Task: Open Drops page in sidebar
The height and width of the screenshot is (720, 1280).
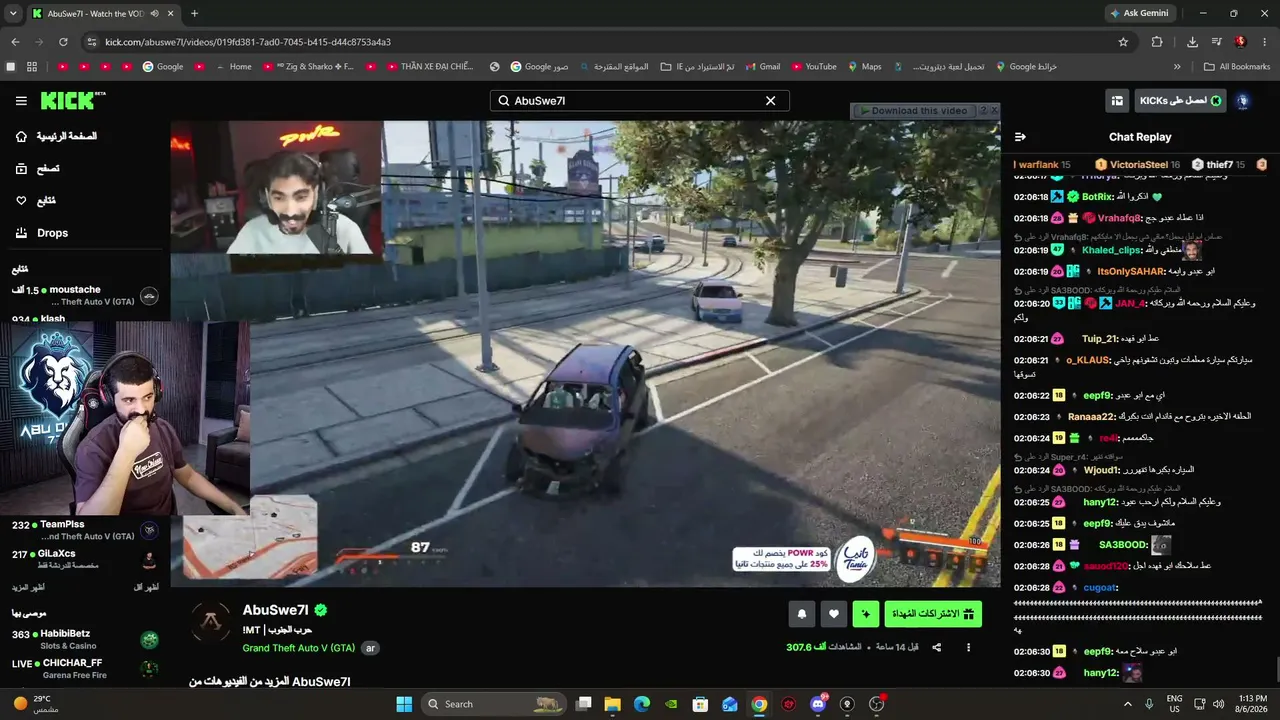Action: 42,233
